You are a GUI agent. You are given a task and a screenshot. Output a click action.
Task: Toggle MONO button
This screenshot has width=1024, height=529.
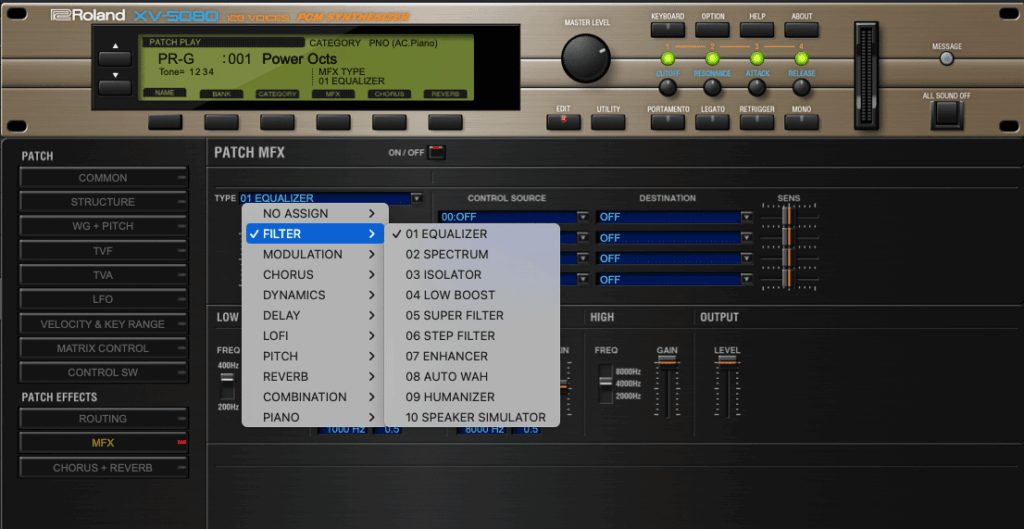coord(801,122)
